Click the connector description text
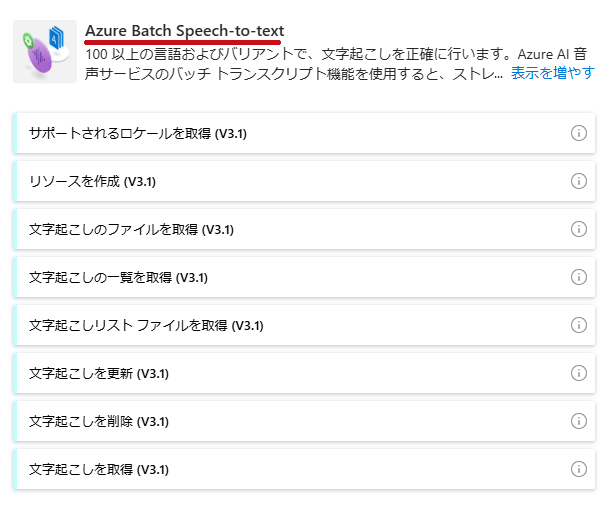Viewport: 611px width, 506px height. click(296, 63)
